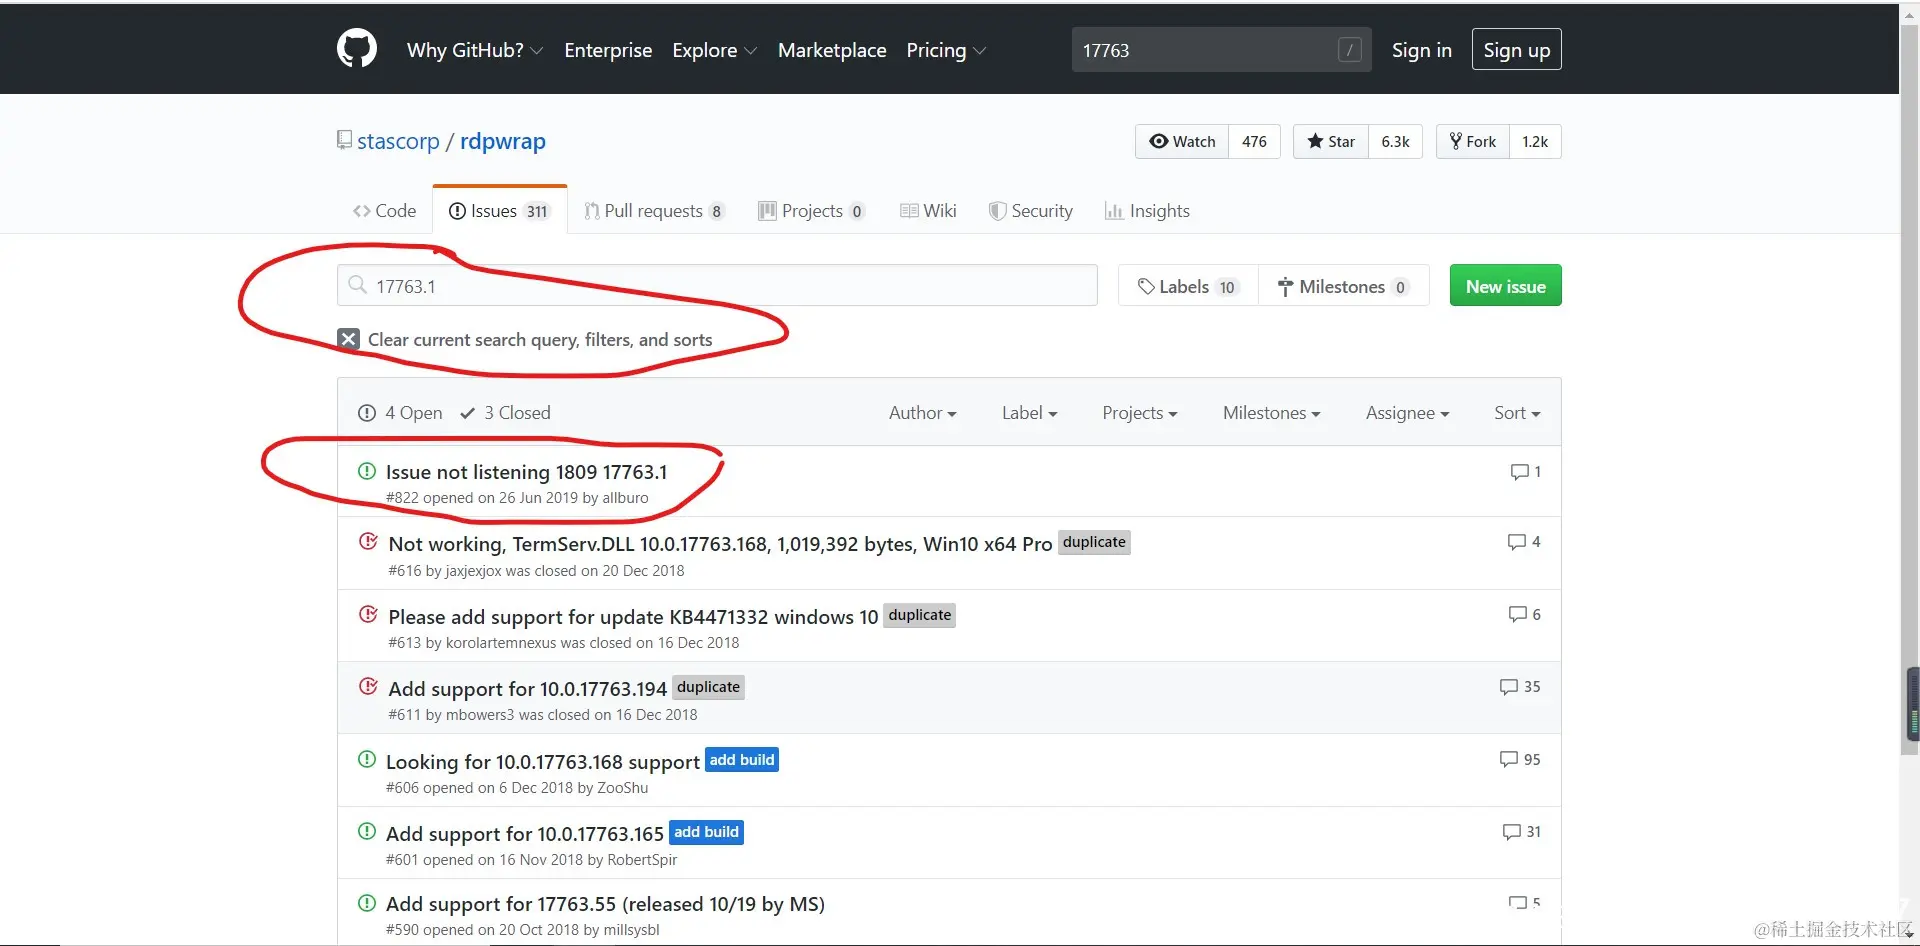The image size is (1920, 946).
Task: Click the closed issue icon for issue #616
Action: pyautogui.click(x=368, y=542)
